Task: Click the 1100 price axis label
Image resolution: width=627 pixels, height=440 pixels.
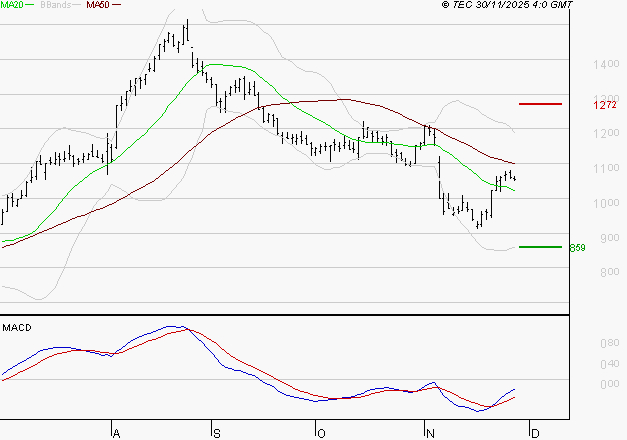Action: 606,168
